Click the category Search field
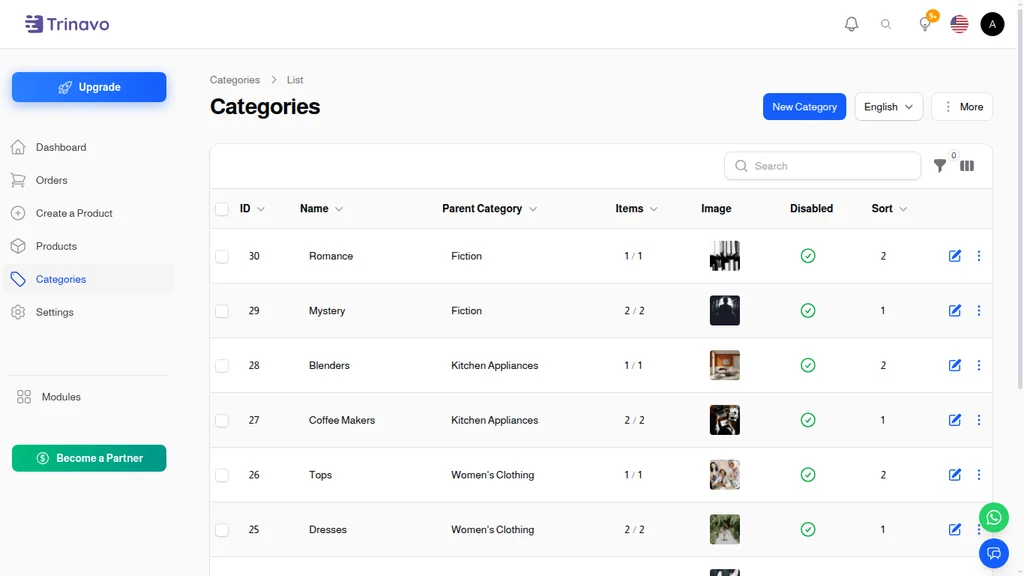Viewport: 1024px width, 576px height. [822, 166]
